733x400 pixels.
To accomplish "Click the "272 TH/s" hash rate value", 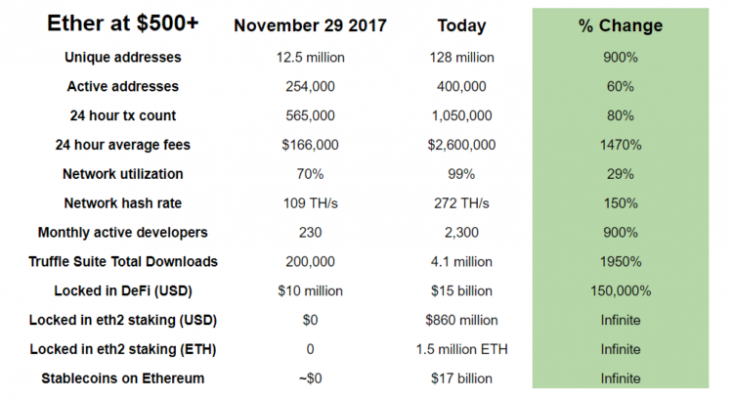I will tap(461, 203).
